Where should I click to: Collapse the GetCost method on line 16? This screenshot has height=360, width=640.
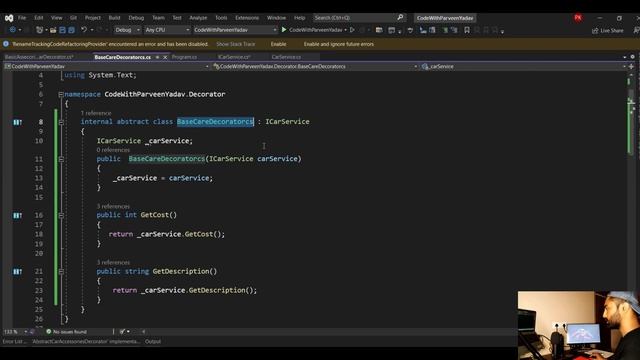coord(61,215)
